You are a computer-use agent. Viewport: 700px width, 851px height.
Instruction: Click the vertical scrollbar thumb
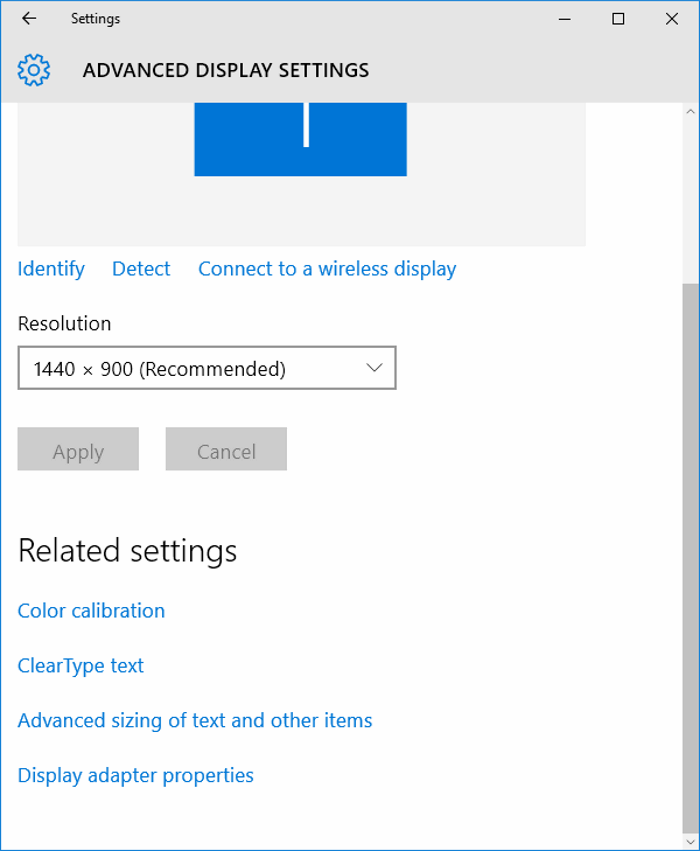click(690, 558)
